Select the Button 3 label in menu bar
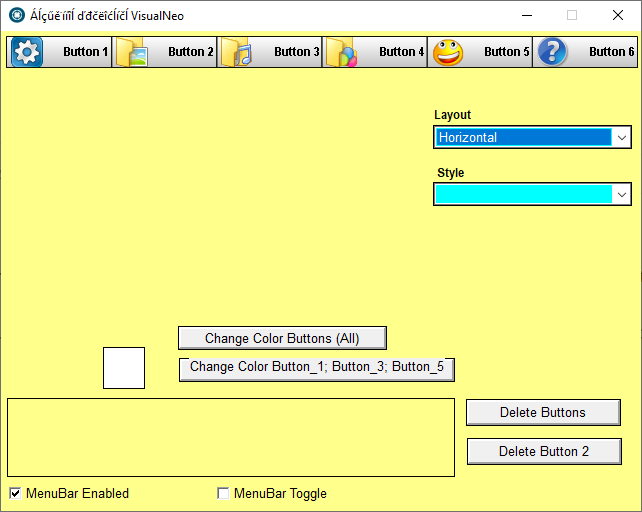The image size is (642, 512). click(297, 52)
